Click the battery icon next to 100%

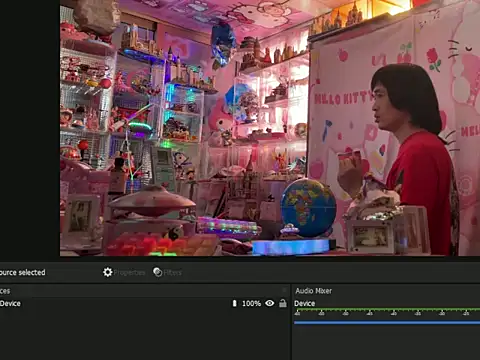pos(234,303)
